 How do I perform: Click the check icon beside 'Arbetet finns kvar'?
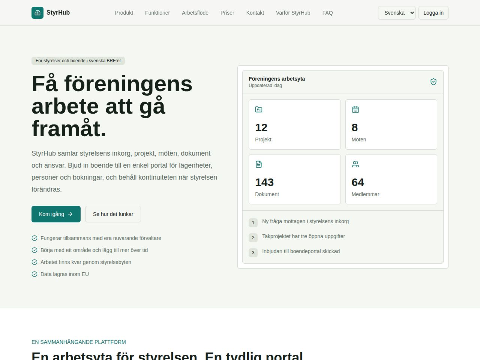(34, 262)
